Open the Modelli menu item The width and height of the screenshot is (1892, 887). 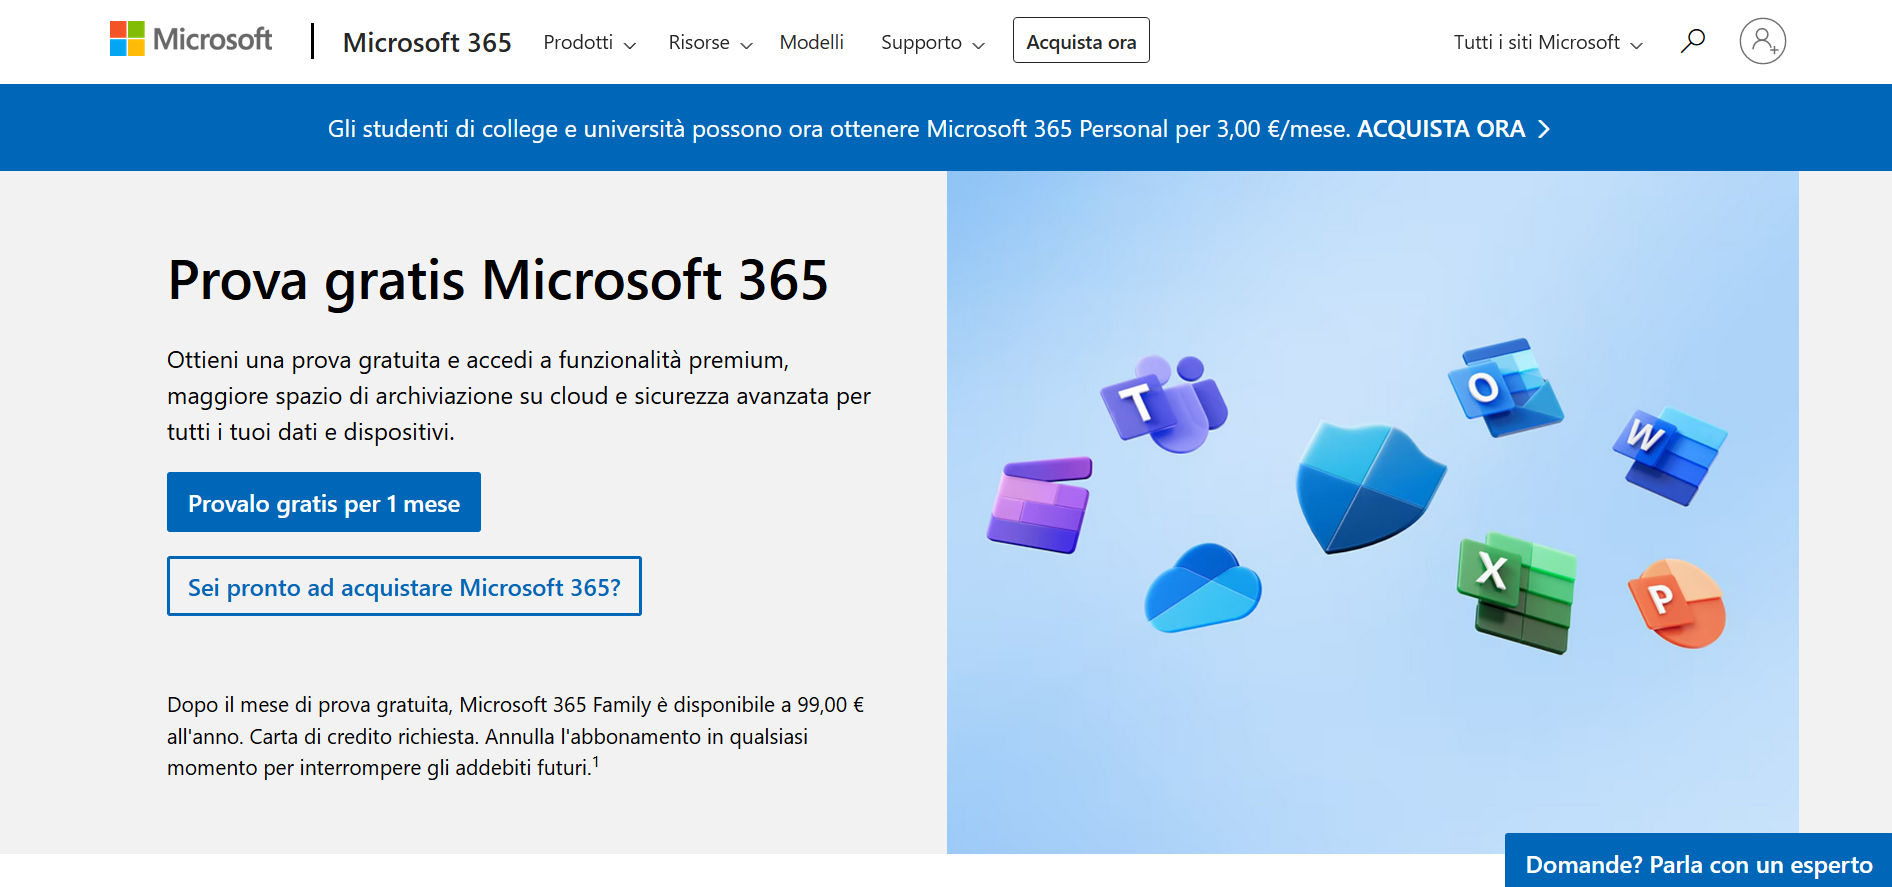811,42
